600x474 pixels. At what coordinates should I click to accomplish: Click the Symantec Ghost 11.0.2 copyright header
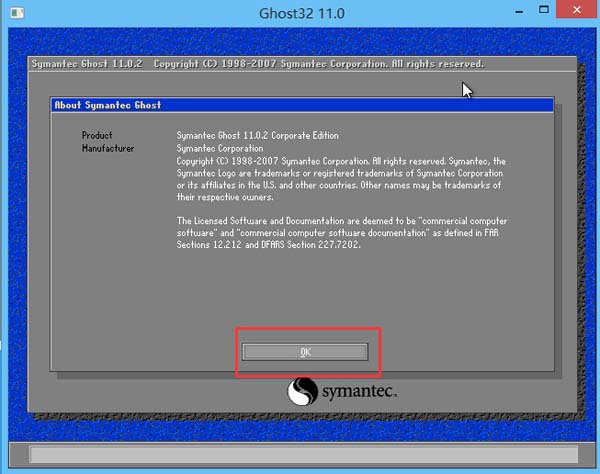pos(258,64)
